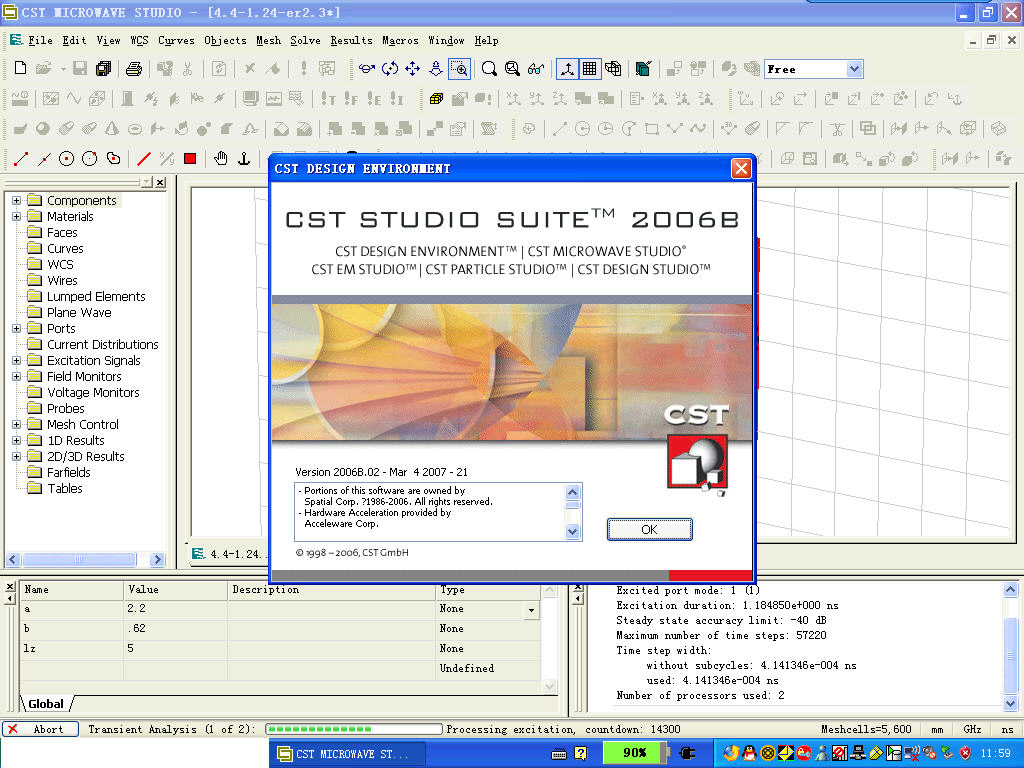Viewport: 1024px width, 768px height.
Task: Click the anchor icon
Action: pos(244,159)
